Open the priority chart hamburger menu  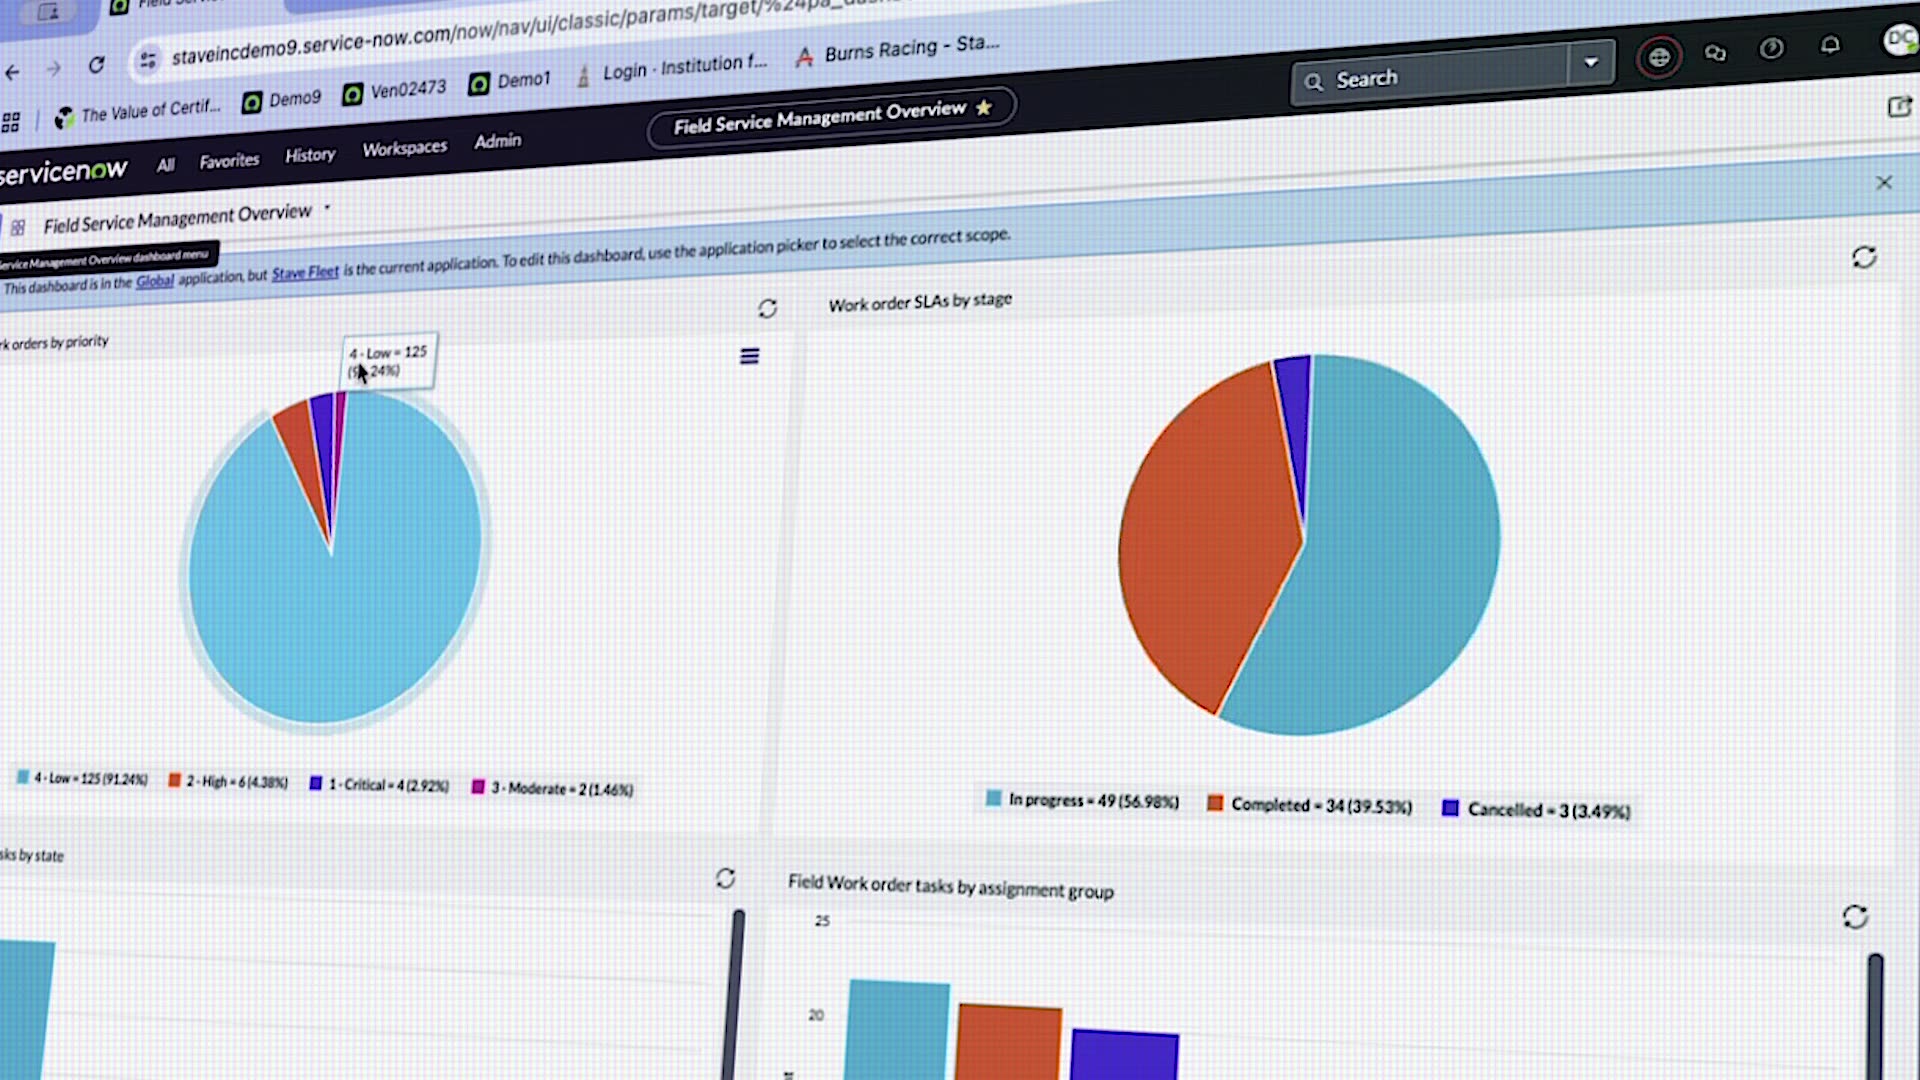tap(749, 356)
